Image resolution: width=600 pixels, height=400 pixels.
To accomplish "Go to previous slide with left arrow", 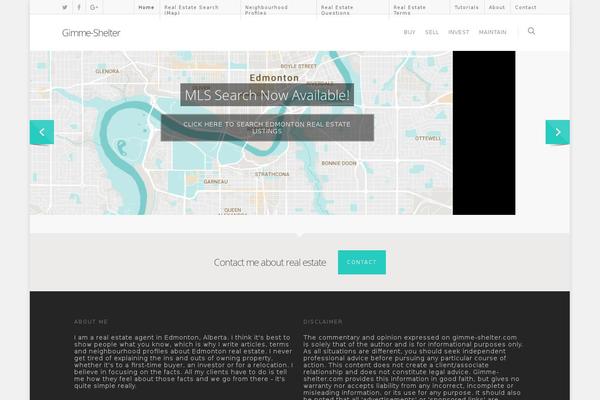I will [42, 132].
